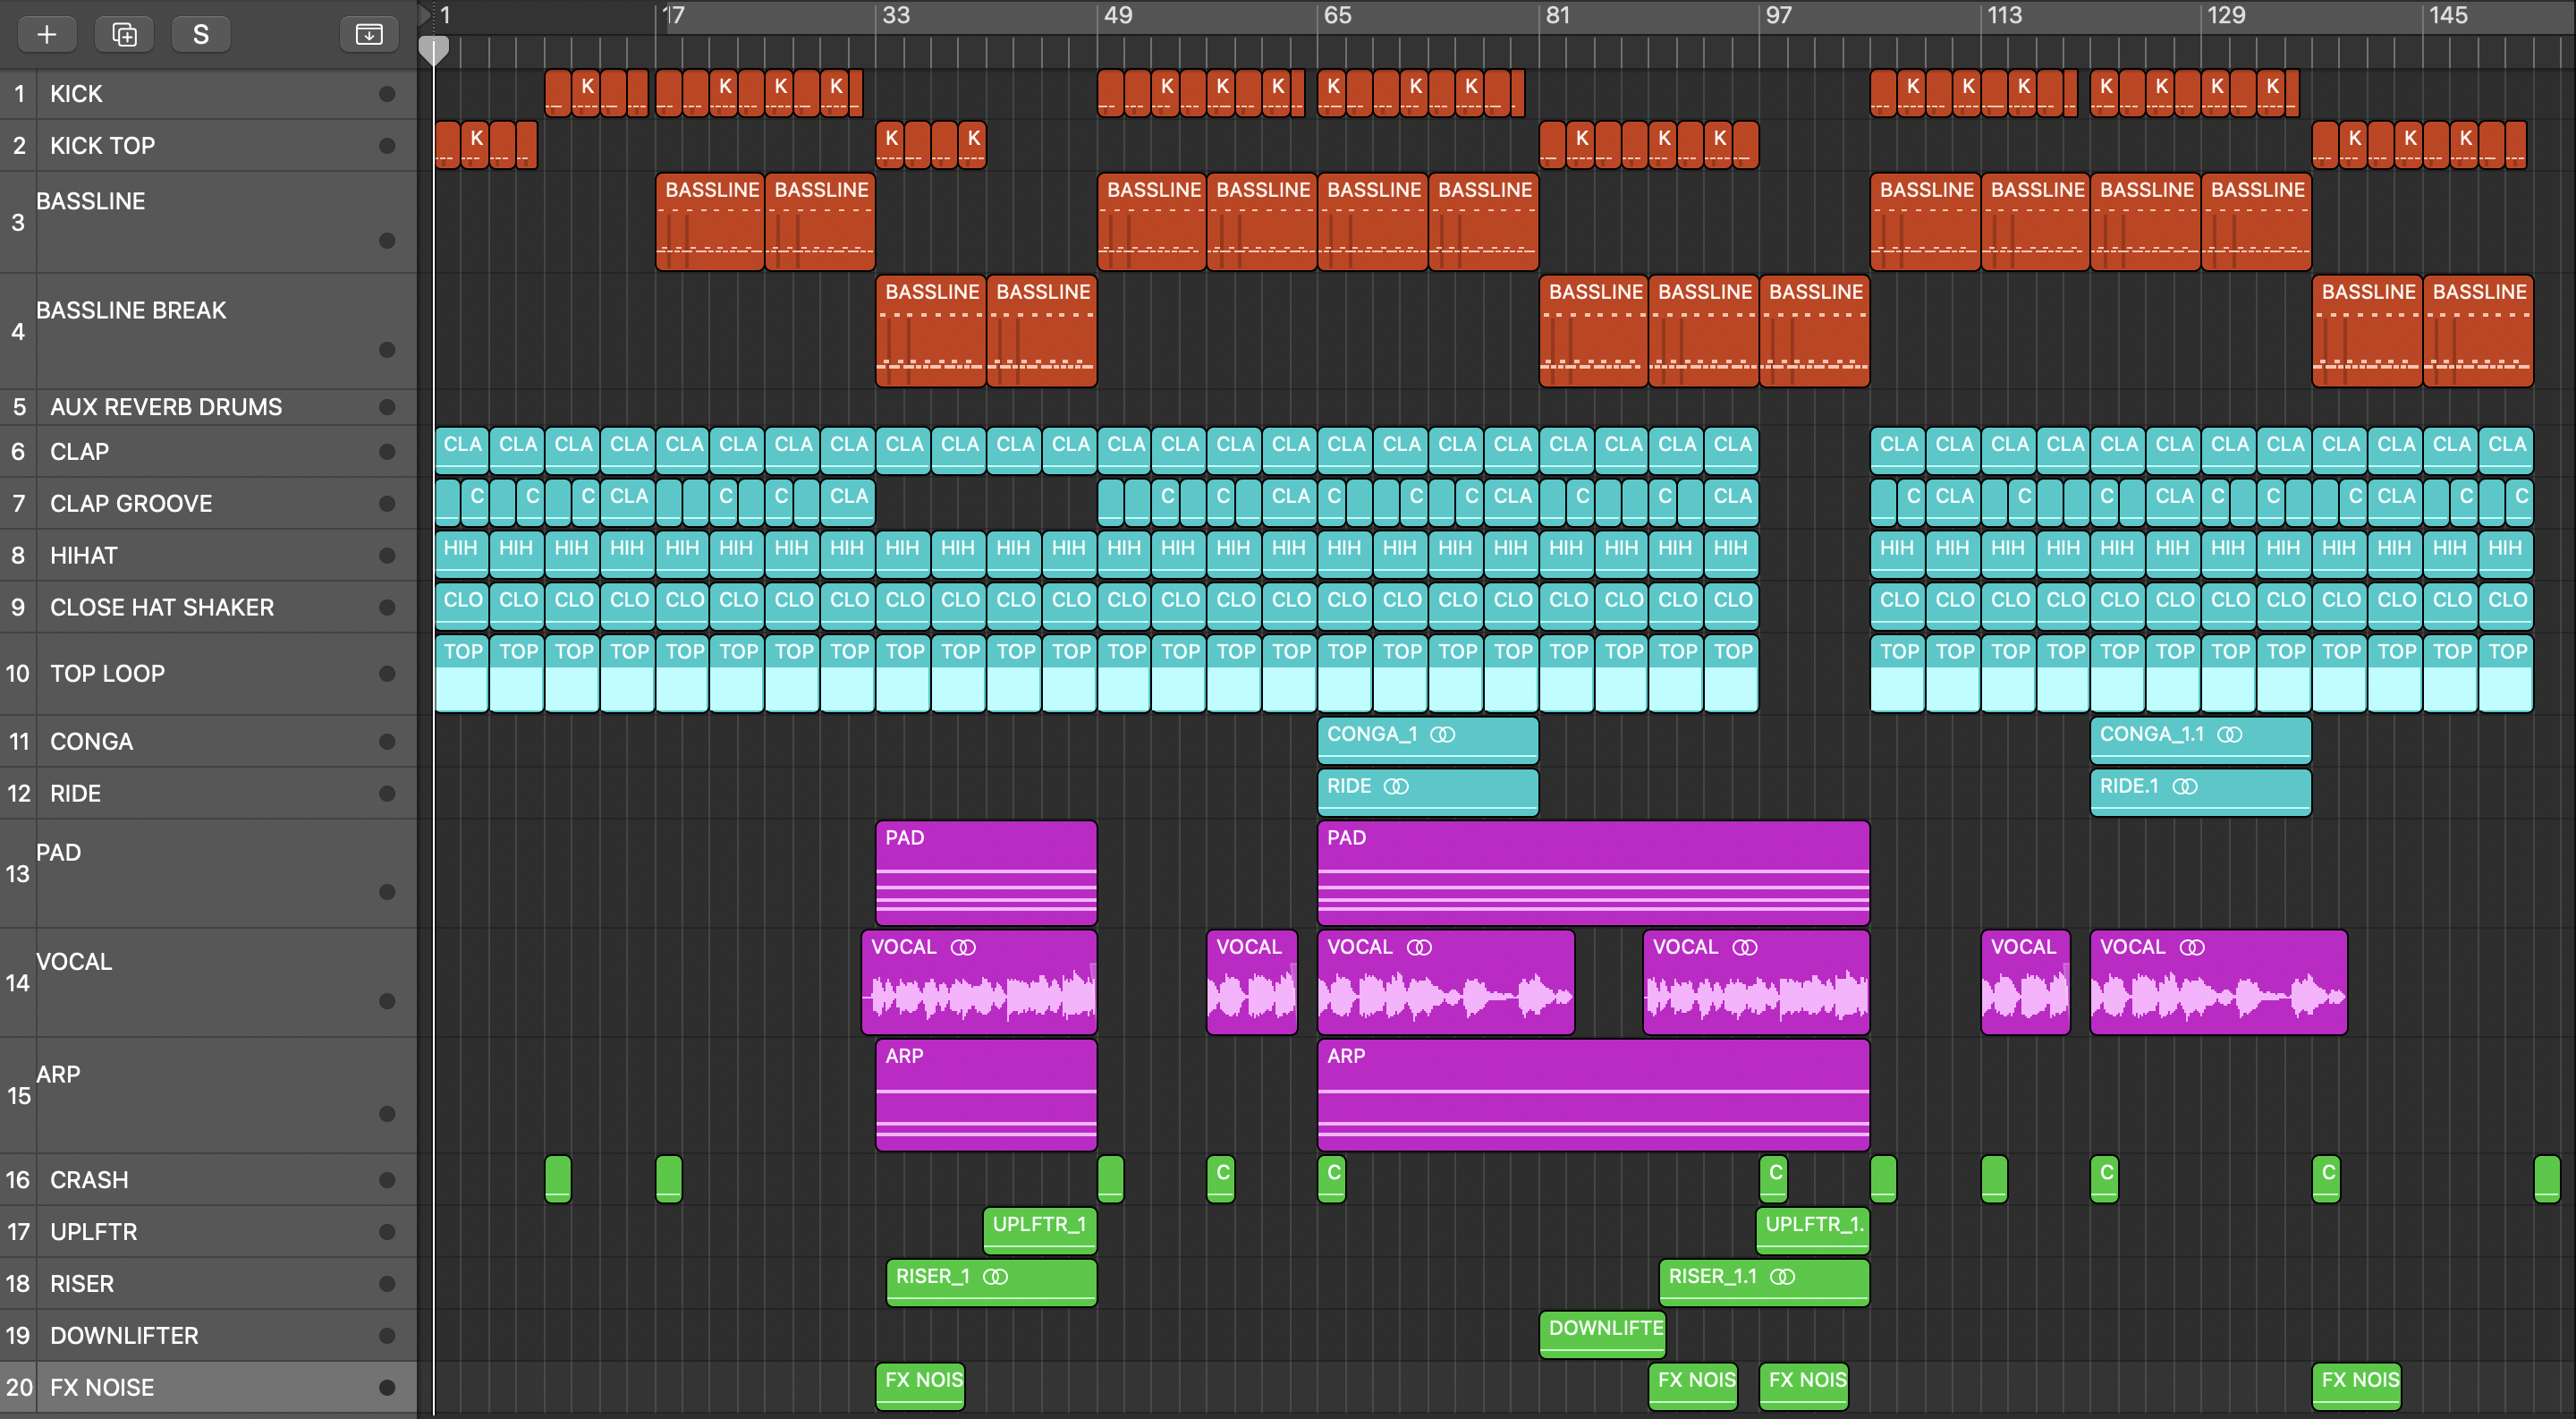Click the loop icon on RISER_1 region
This screenshot has height=1419, width=2576.
[x=995, y=1277]
